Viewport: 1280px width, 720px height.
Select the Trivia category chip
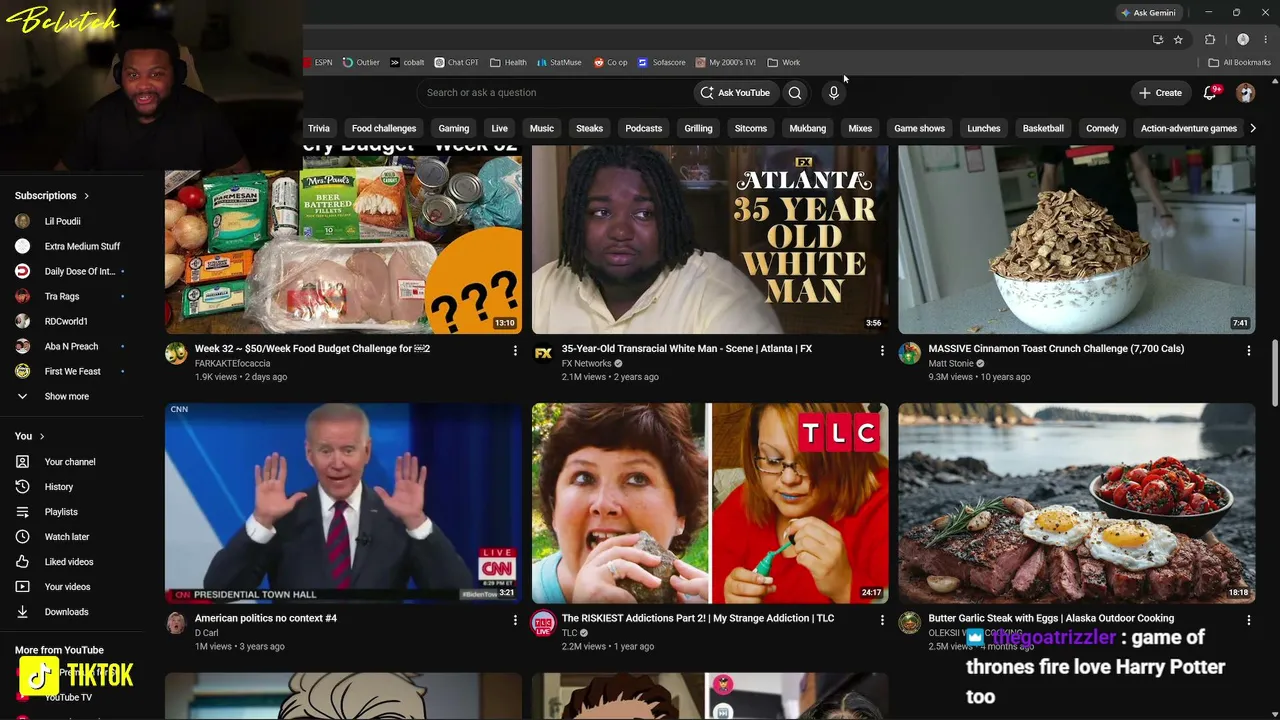319,128
